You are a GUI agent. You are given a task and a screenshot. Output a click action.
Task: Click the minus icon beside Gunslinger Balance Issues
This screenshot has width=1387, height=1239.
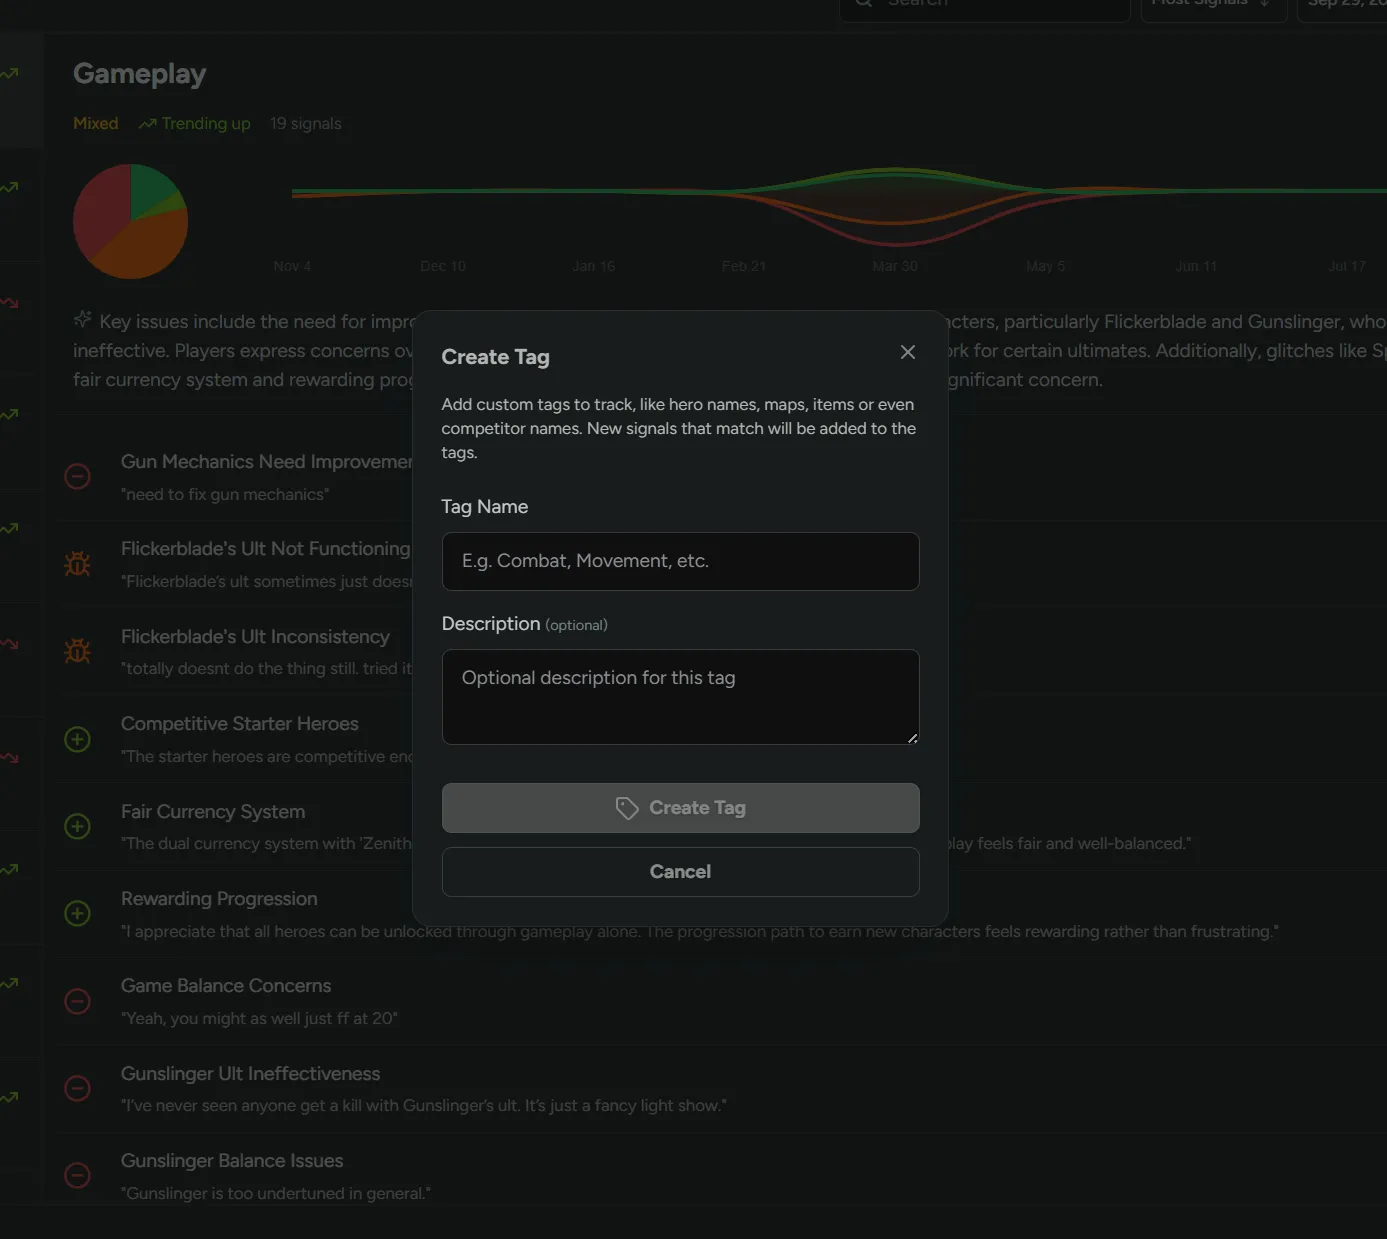[77, 1175]
